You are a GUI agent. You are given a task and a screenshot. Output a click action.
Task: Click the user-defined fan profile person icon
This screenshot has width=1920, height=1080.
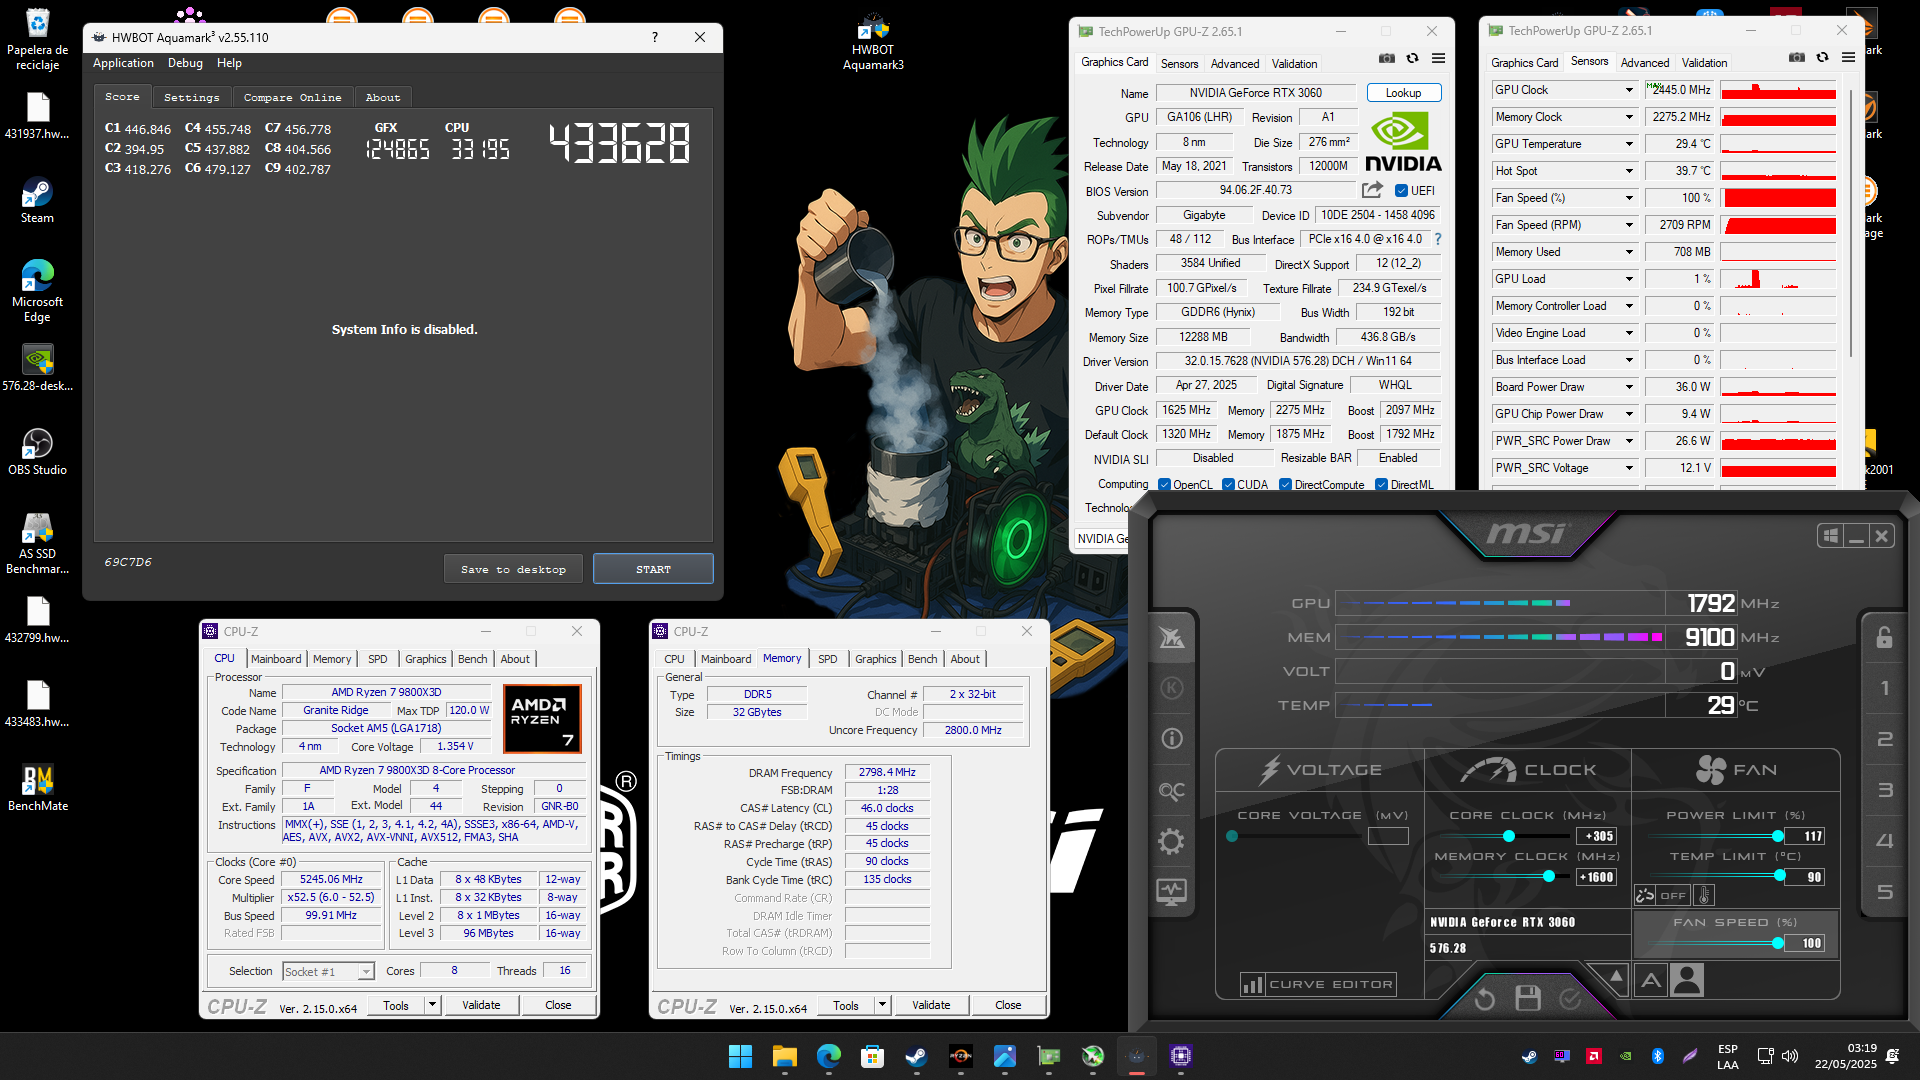(1687, 980)
